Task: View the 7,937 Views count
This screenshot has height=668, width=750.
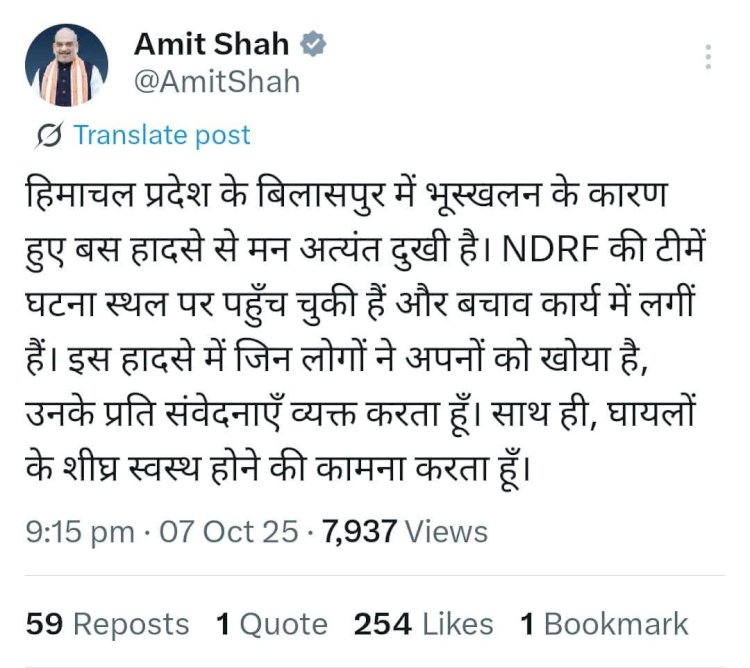Action: [405, 531]
